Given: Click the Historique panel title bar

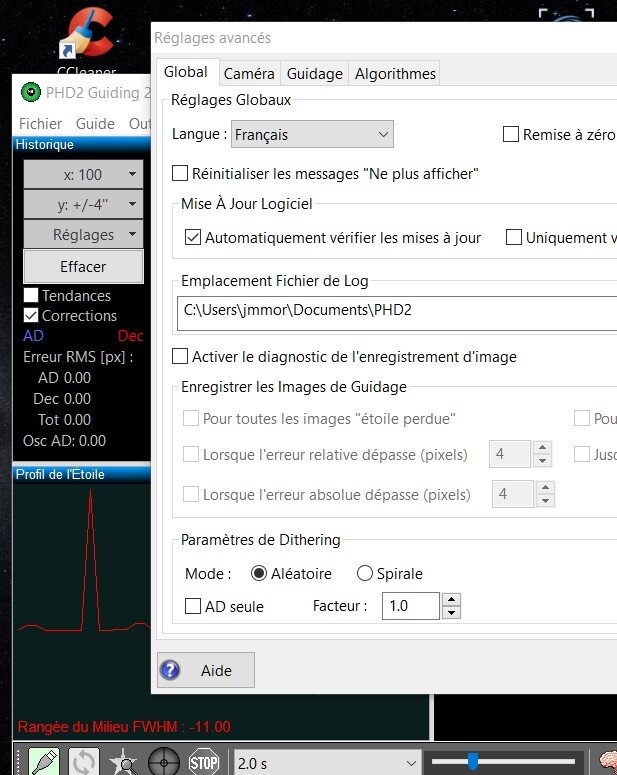Looking at the screenshot, I should coord(82,144).
